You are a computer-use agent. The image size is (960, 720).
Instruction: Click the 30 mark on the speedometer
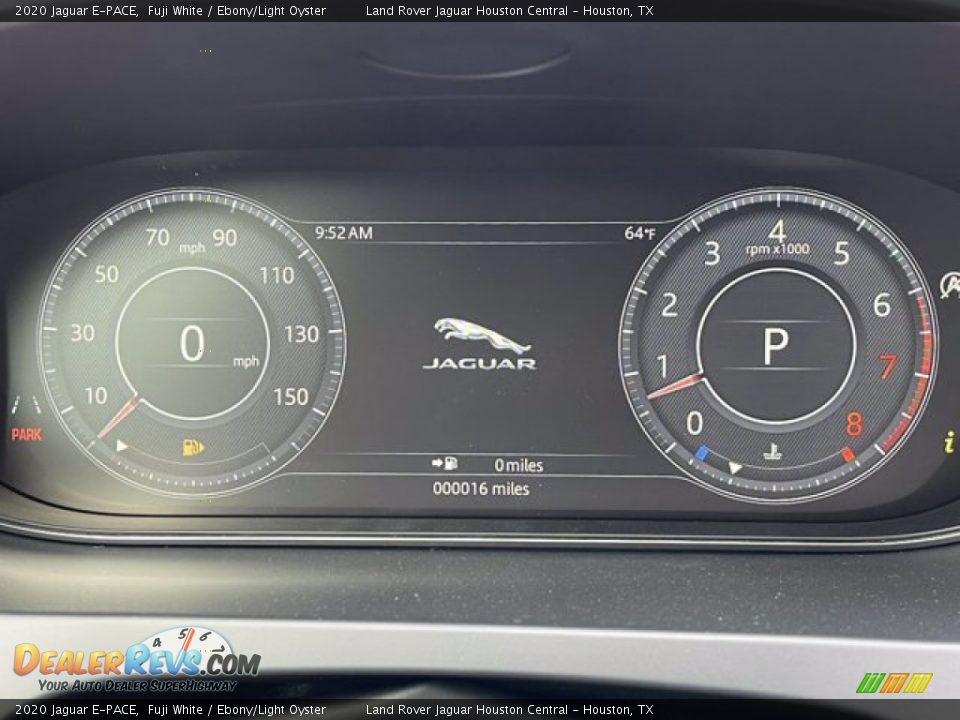83,333
